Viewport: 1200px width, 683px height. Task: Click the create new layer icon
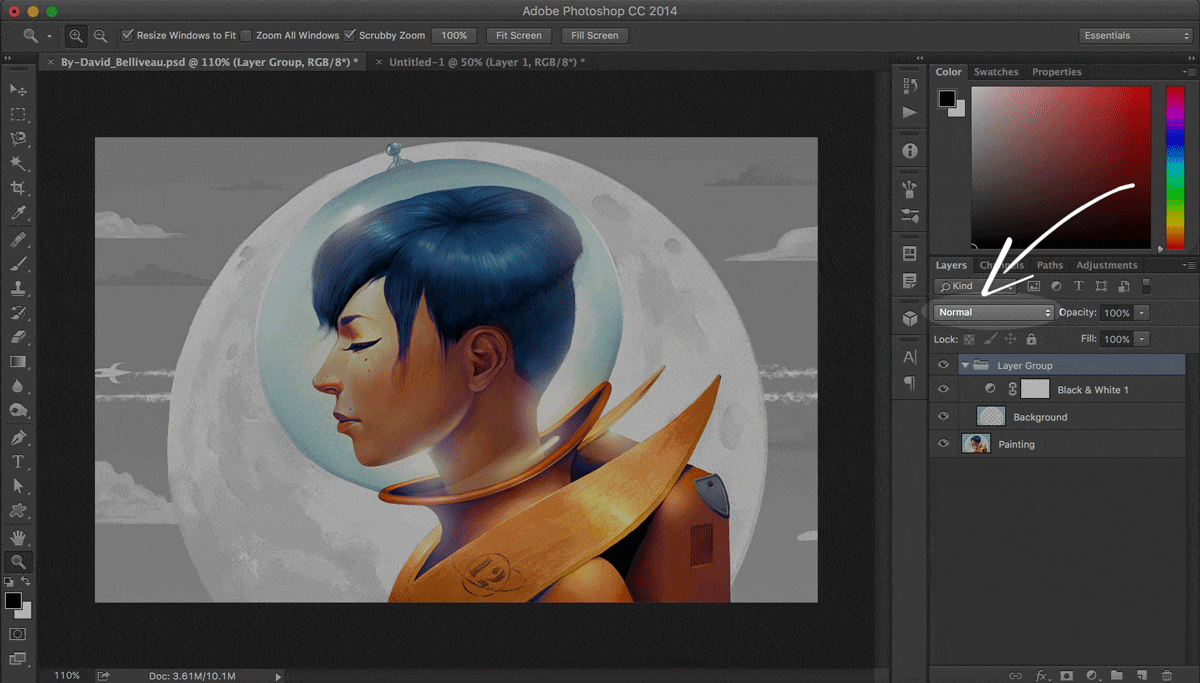1142,676
